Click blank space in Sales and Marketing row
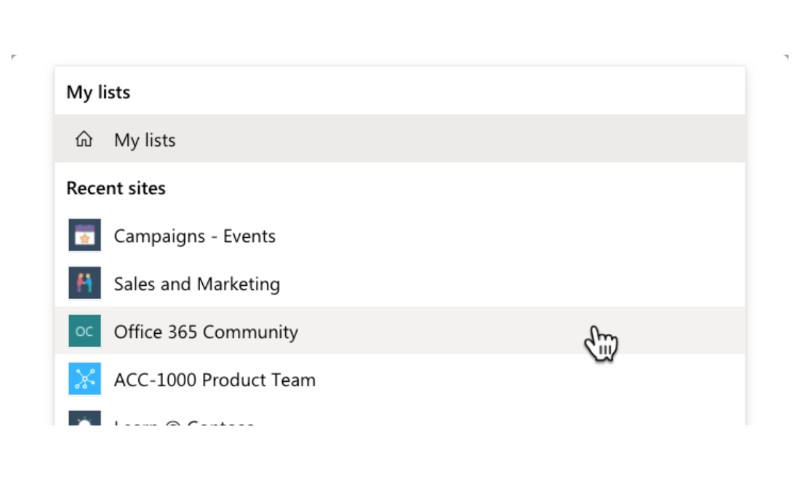 (510, 283)
